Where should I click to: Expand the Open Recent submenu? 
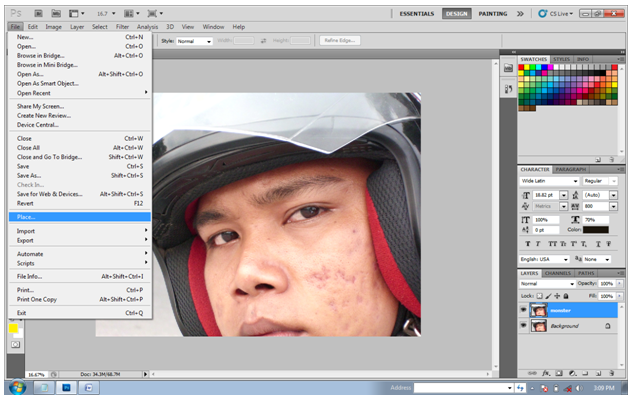80,93
